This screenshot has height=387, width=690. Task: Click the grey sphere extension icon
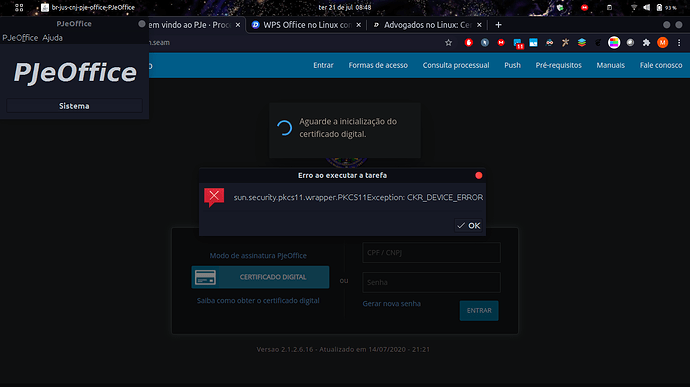pos(630,43)
